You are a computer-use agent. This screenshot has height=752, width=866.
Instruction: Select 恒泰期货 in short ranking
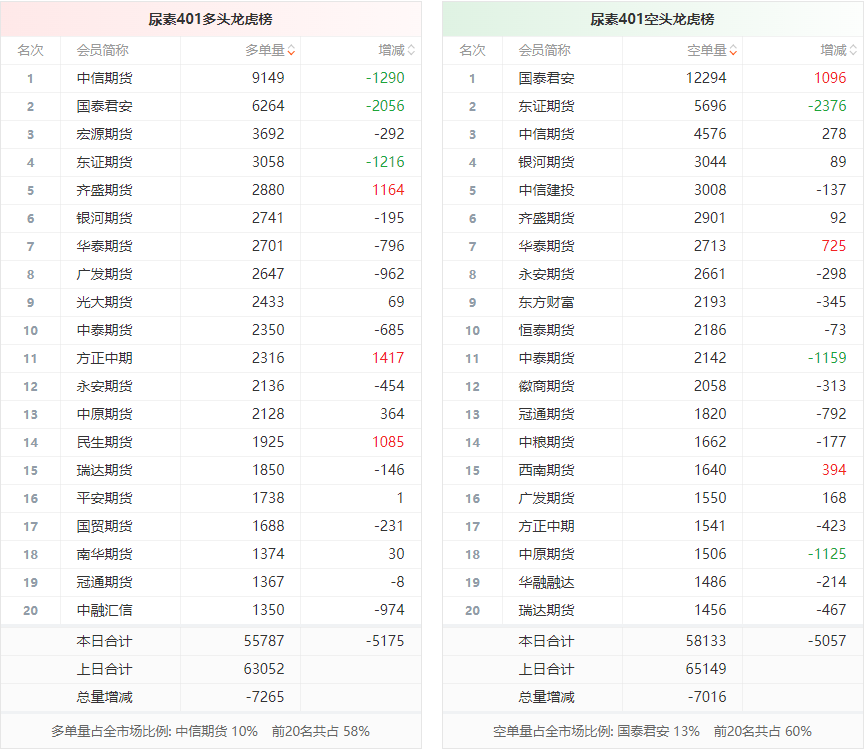coord(546,330)
